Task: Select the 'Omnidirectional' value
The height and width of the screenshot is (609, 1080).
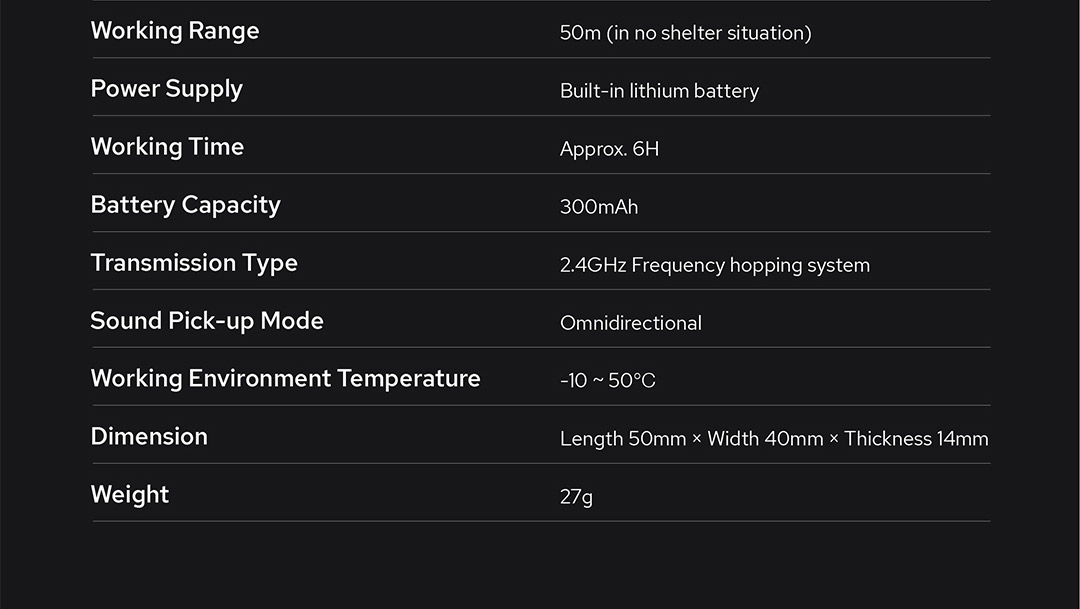Action: coord(630,323)
